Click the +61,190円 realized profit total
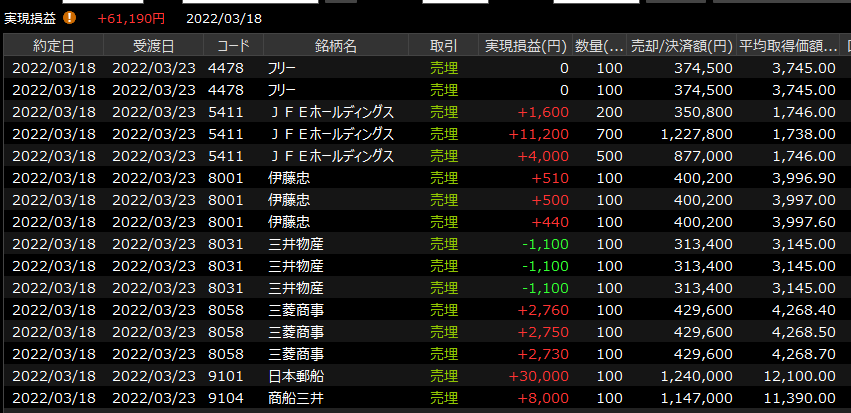 click(131, 18)
